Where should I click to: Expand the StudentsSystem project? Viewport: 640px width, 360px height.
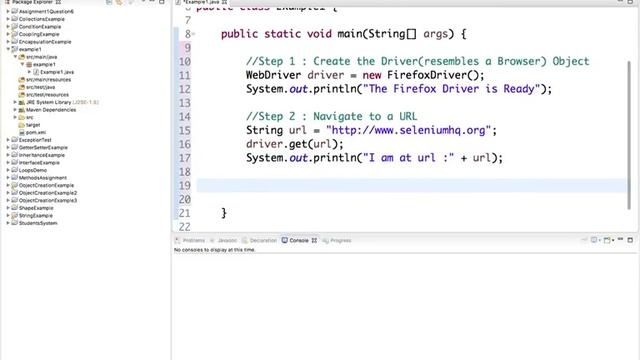[x=8, y=223]
